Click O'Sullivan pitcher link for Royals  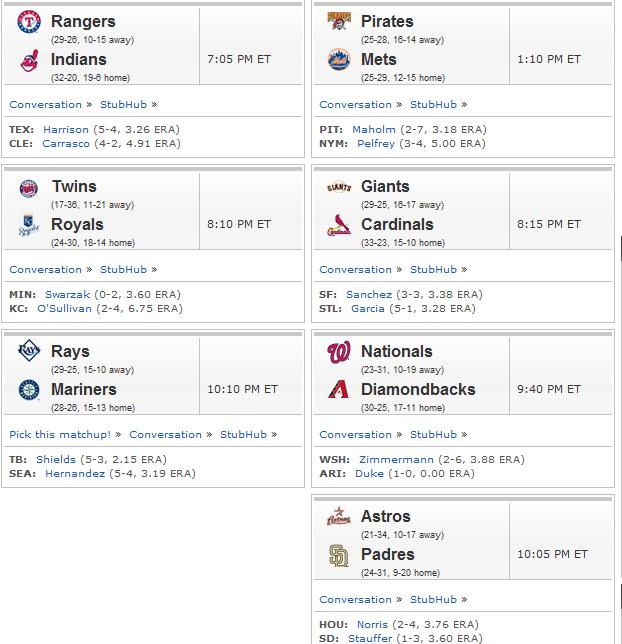click(x=65, y=309)
